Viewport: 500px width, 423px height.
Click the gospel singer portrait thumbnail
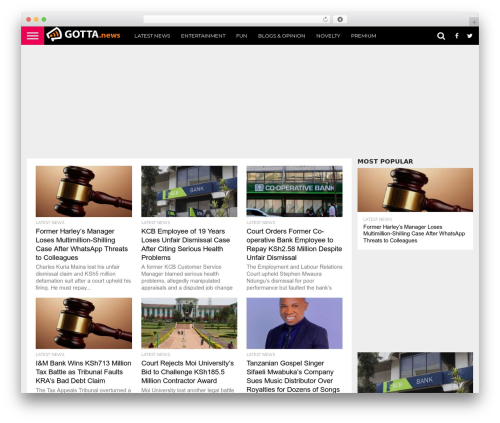(x=294, y=323)
